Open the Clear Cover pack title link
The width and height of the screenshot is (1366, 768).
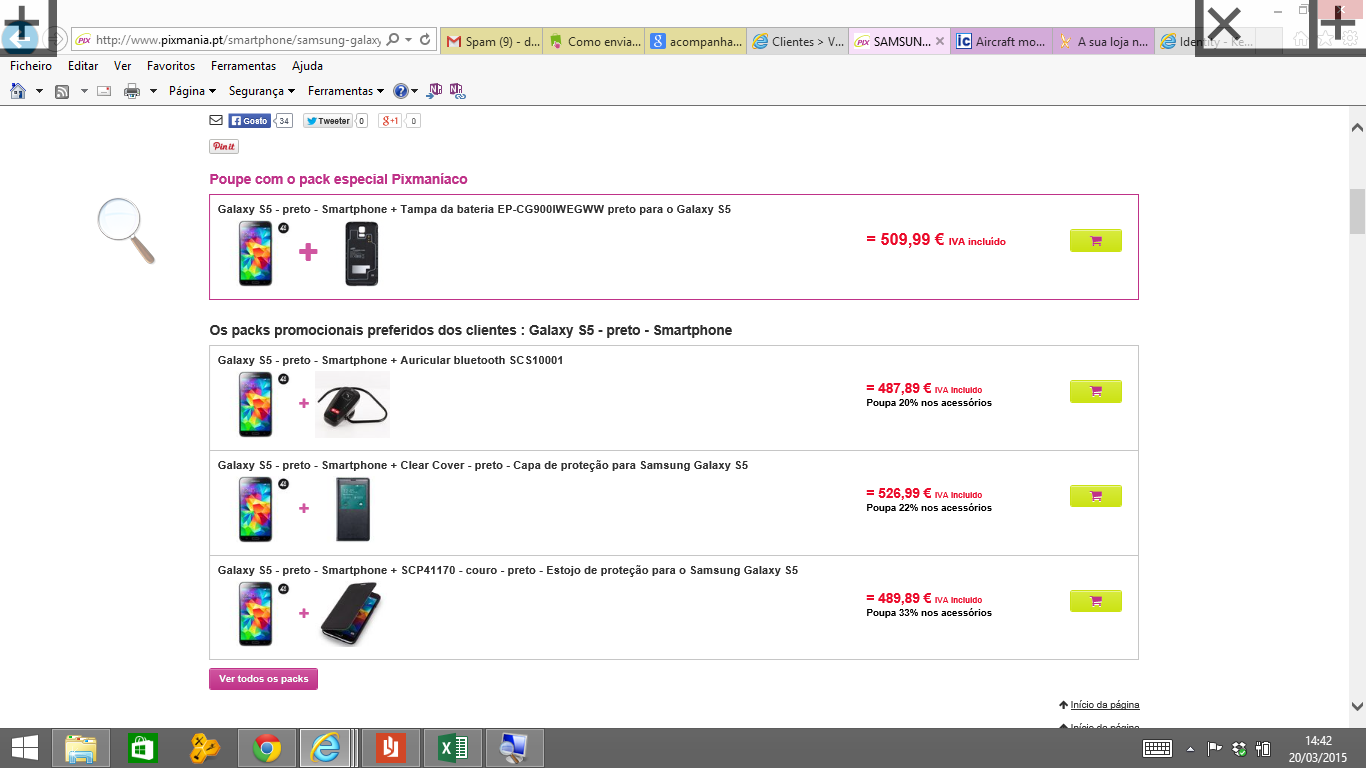tap(483, 465)
